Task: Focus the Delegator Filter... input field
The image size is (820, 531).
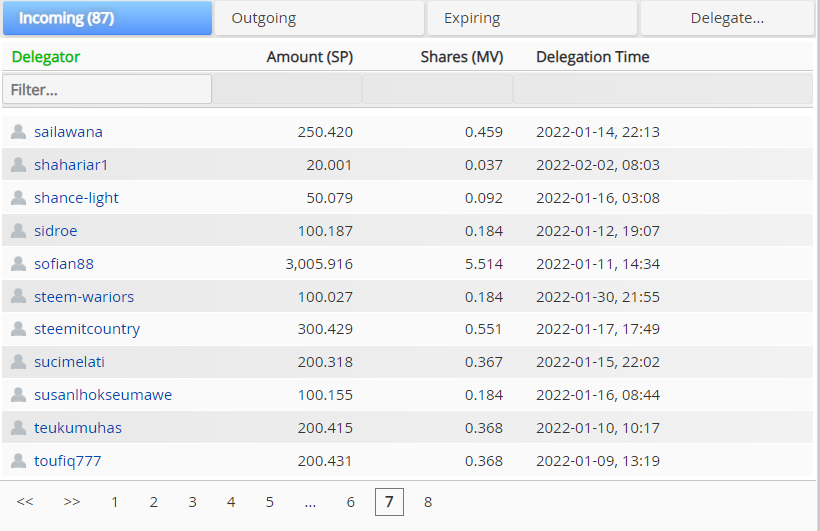Action: 107,89
